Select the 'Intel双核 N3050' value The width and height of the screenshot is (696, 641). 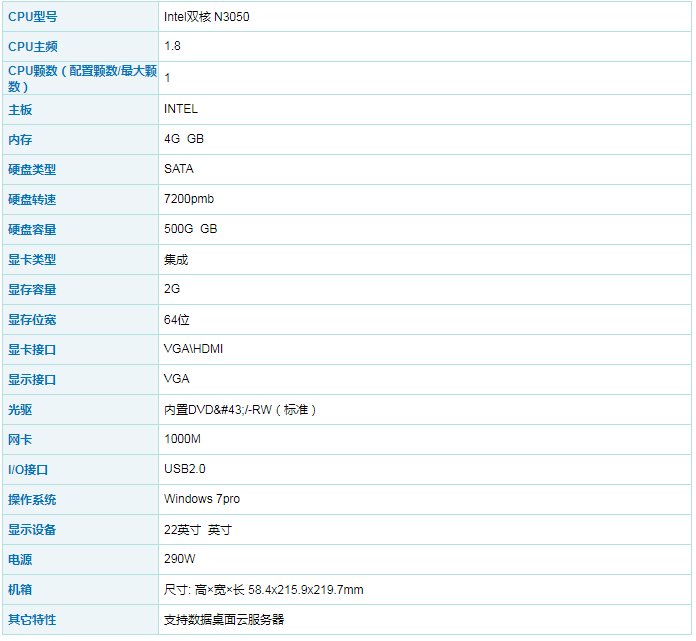click(206, 17)
